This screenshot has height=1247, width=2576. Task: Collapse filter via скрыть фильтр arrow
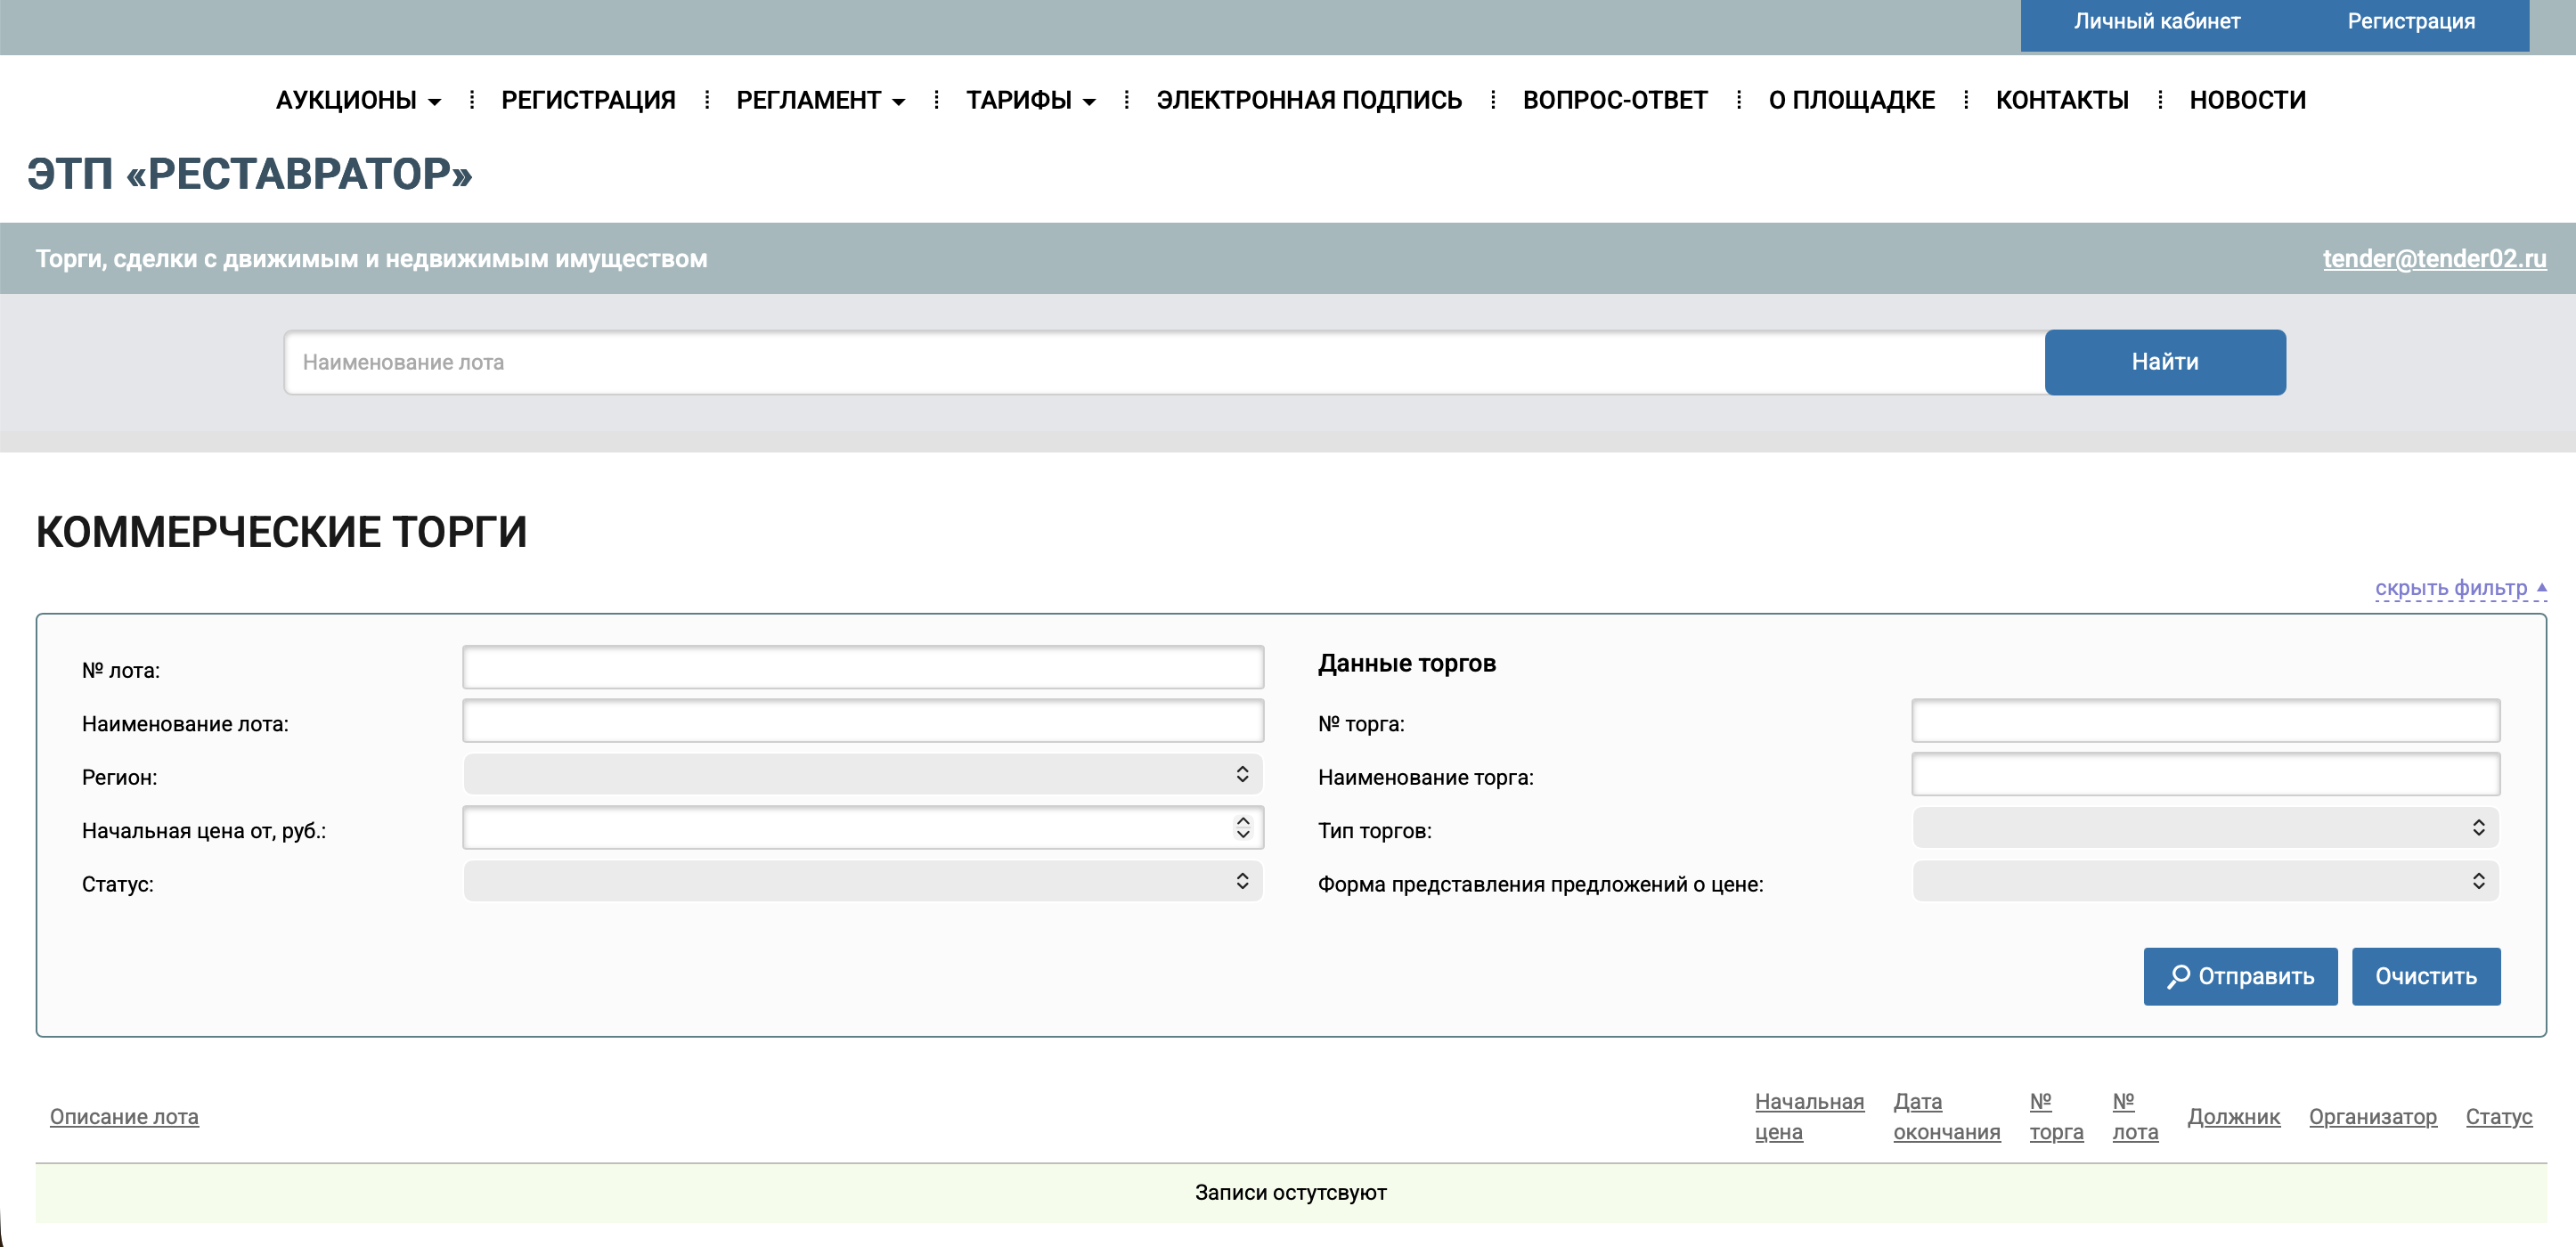(2541, 587)
